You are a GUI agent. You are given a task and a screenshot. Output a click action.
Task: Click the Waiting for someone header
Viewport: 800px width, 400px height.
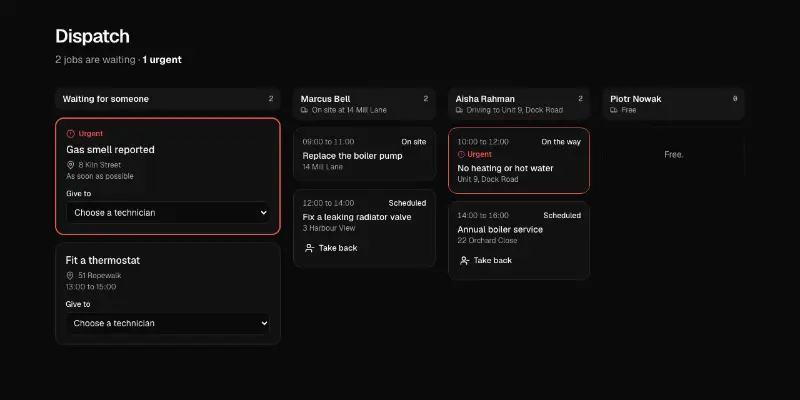167,99
